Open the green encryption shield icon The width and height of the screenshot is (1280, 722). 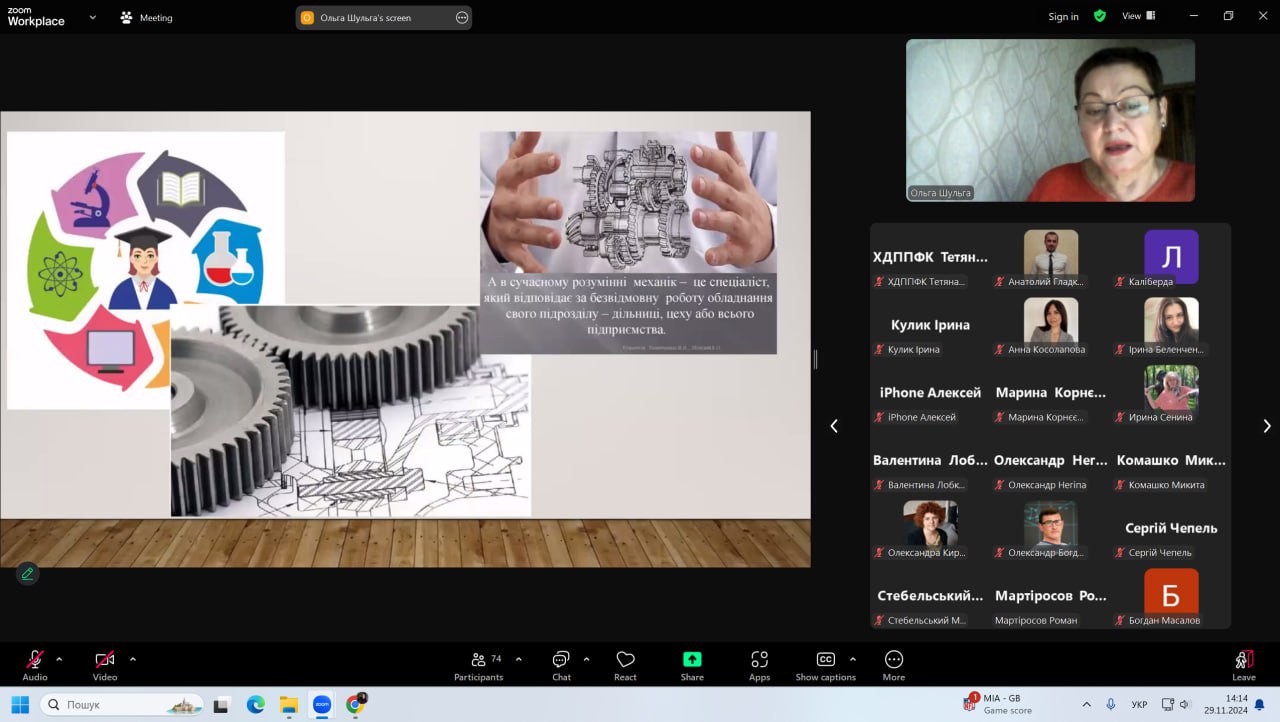(x=1100, y=16)
